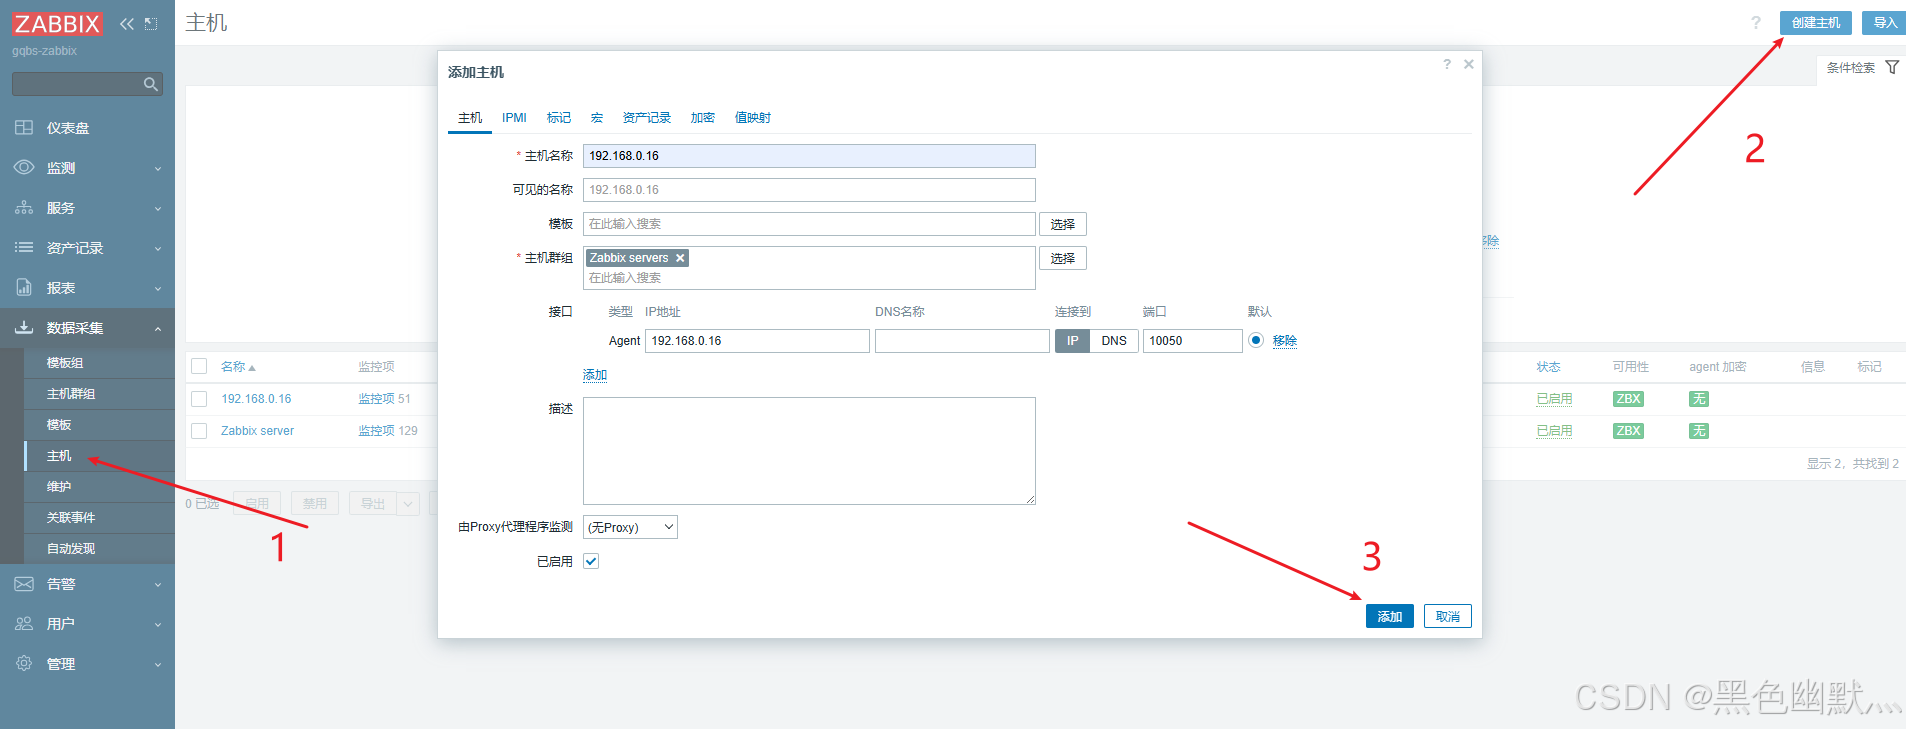1906x729 pixels.
Task: Open the 192.168.0.16 host link
Action: tap(256, 399)
